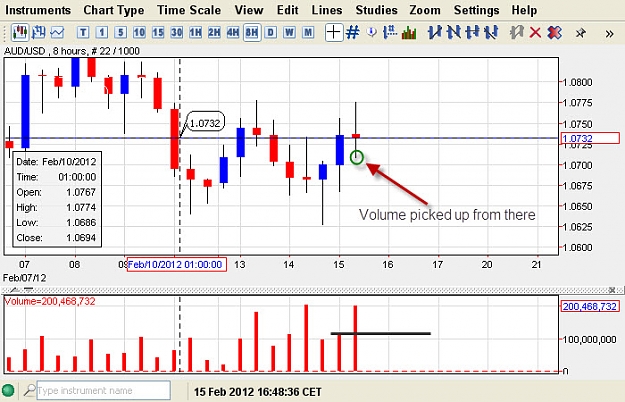The width and height of the screenshot is (625, 402).
Task: Select the horizontal line tool
Action: [x=472, y=32]
